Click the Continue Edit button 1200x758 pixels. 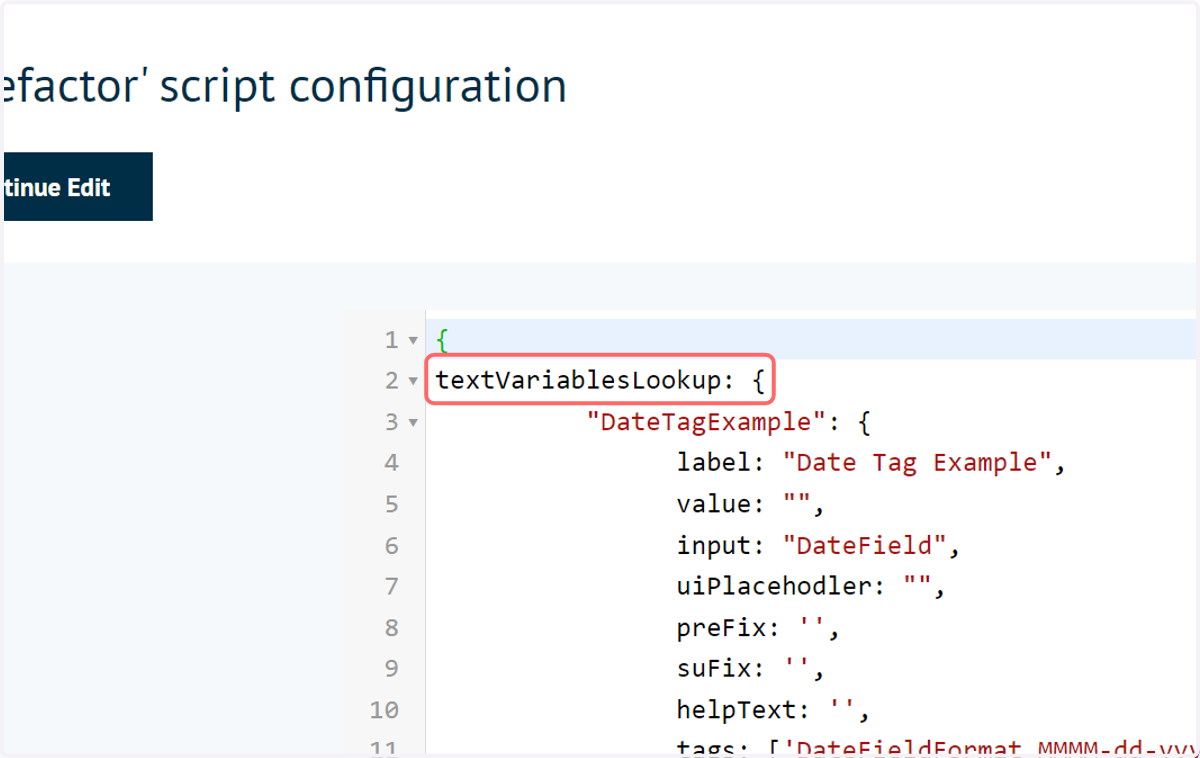coord(77,187)
